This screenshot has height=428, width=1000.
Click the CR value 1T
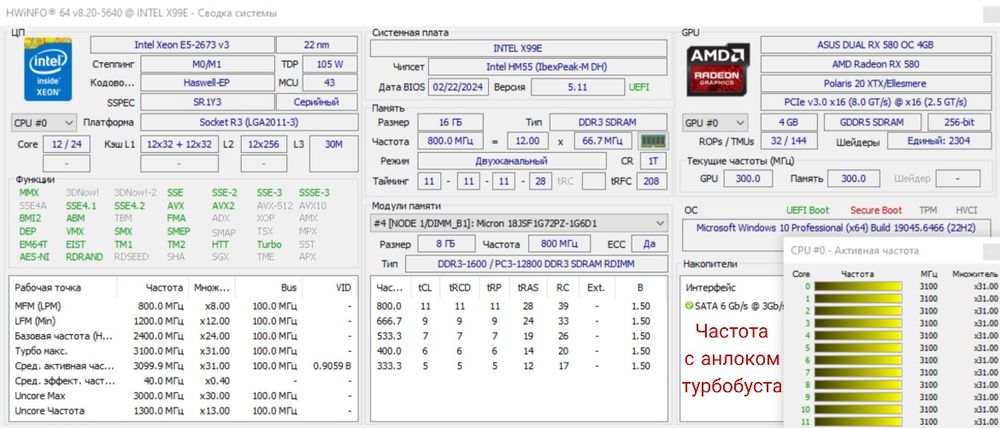coord(653,161)
